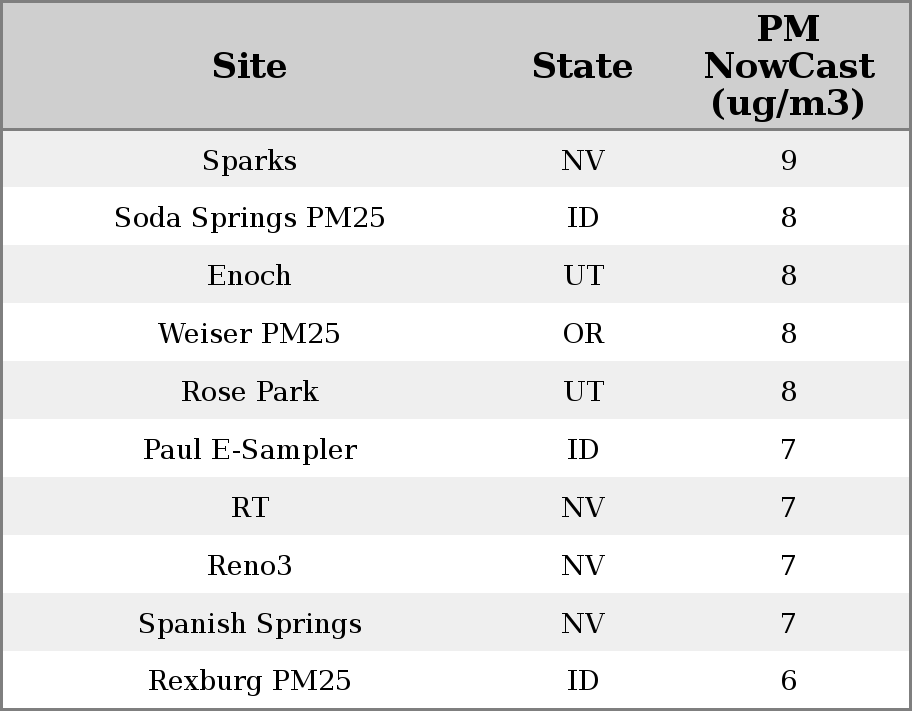Image resolution: width=912 pixels, height=711 pixels.
Task: Click the PM NowCast column header
Action: (x=788, y=67)
